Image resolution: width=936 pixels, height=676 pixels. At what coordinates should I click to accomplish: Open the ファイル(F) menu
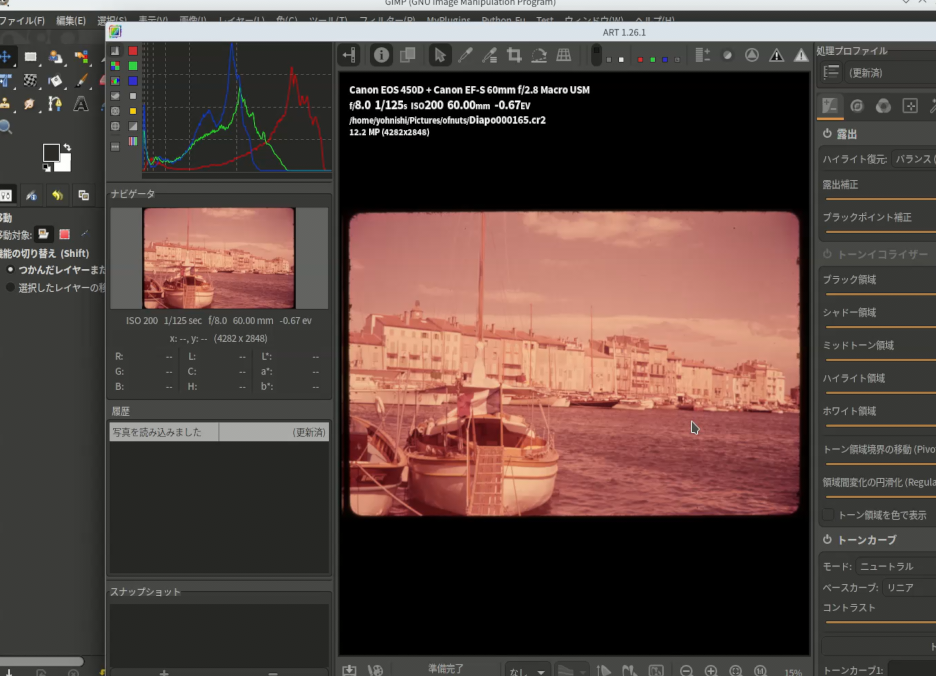[22, 20]
